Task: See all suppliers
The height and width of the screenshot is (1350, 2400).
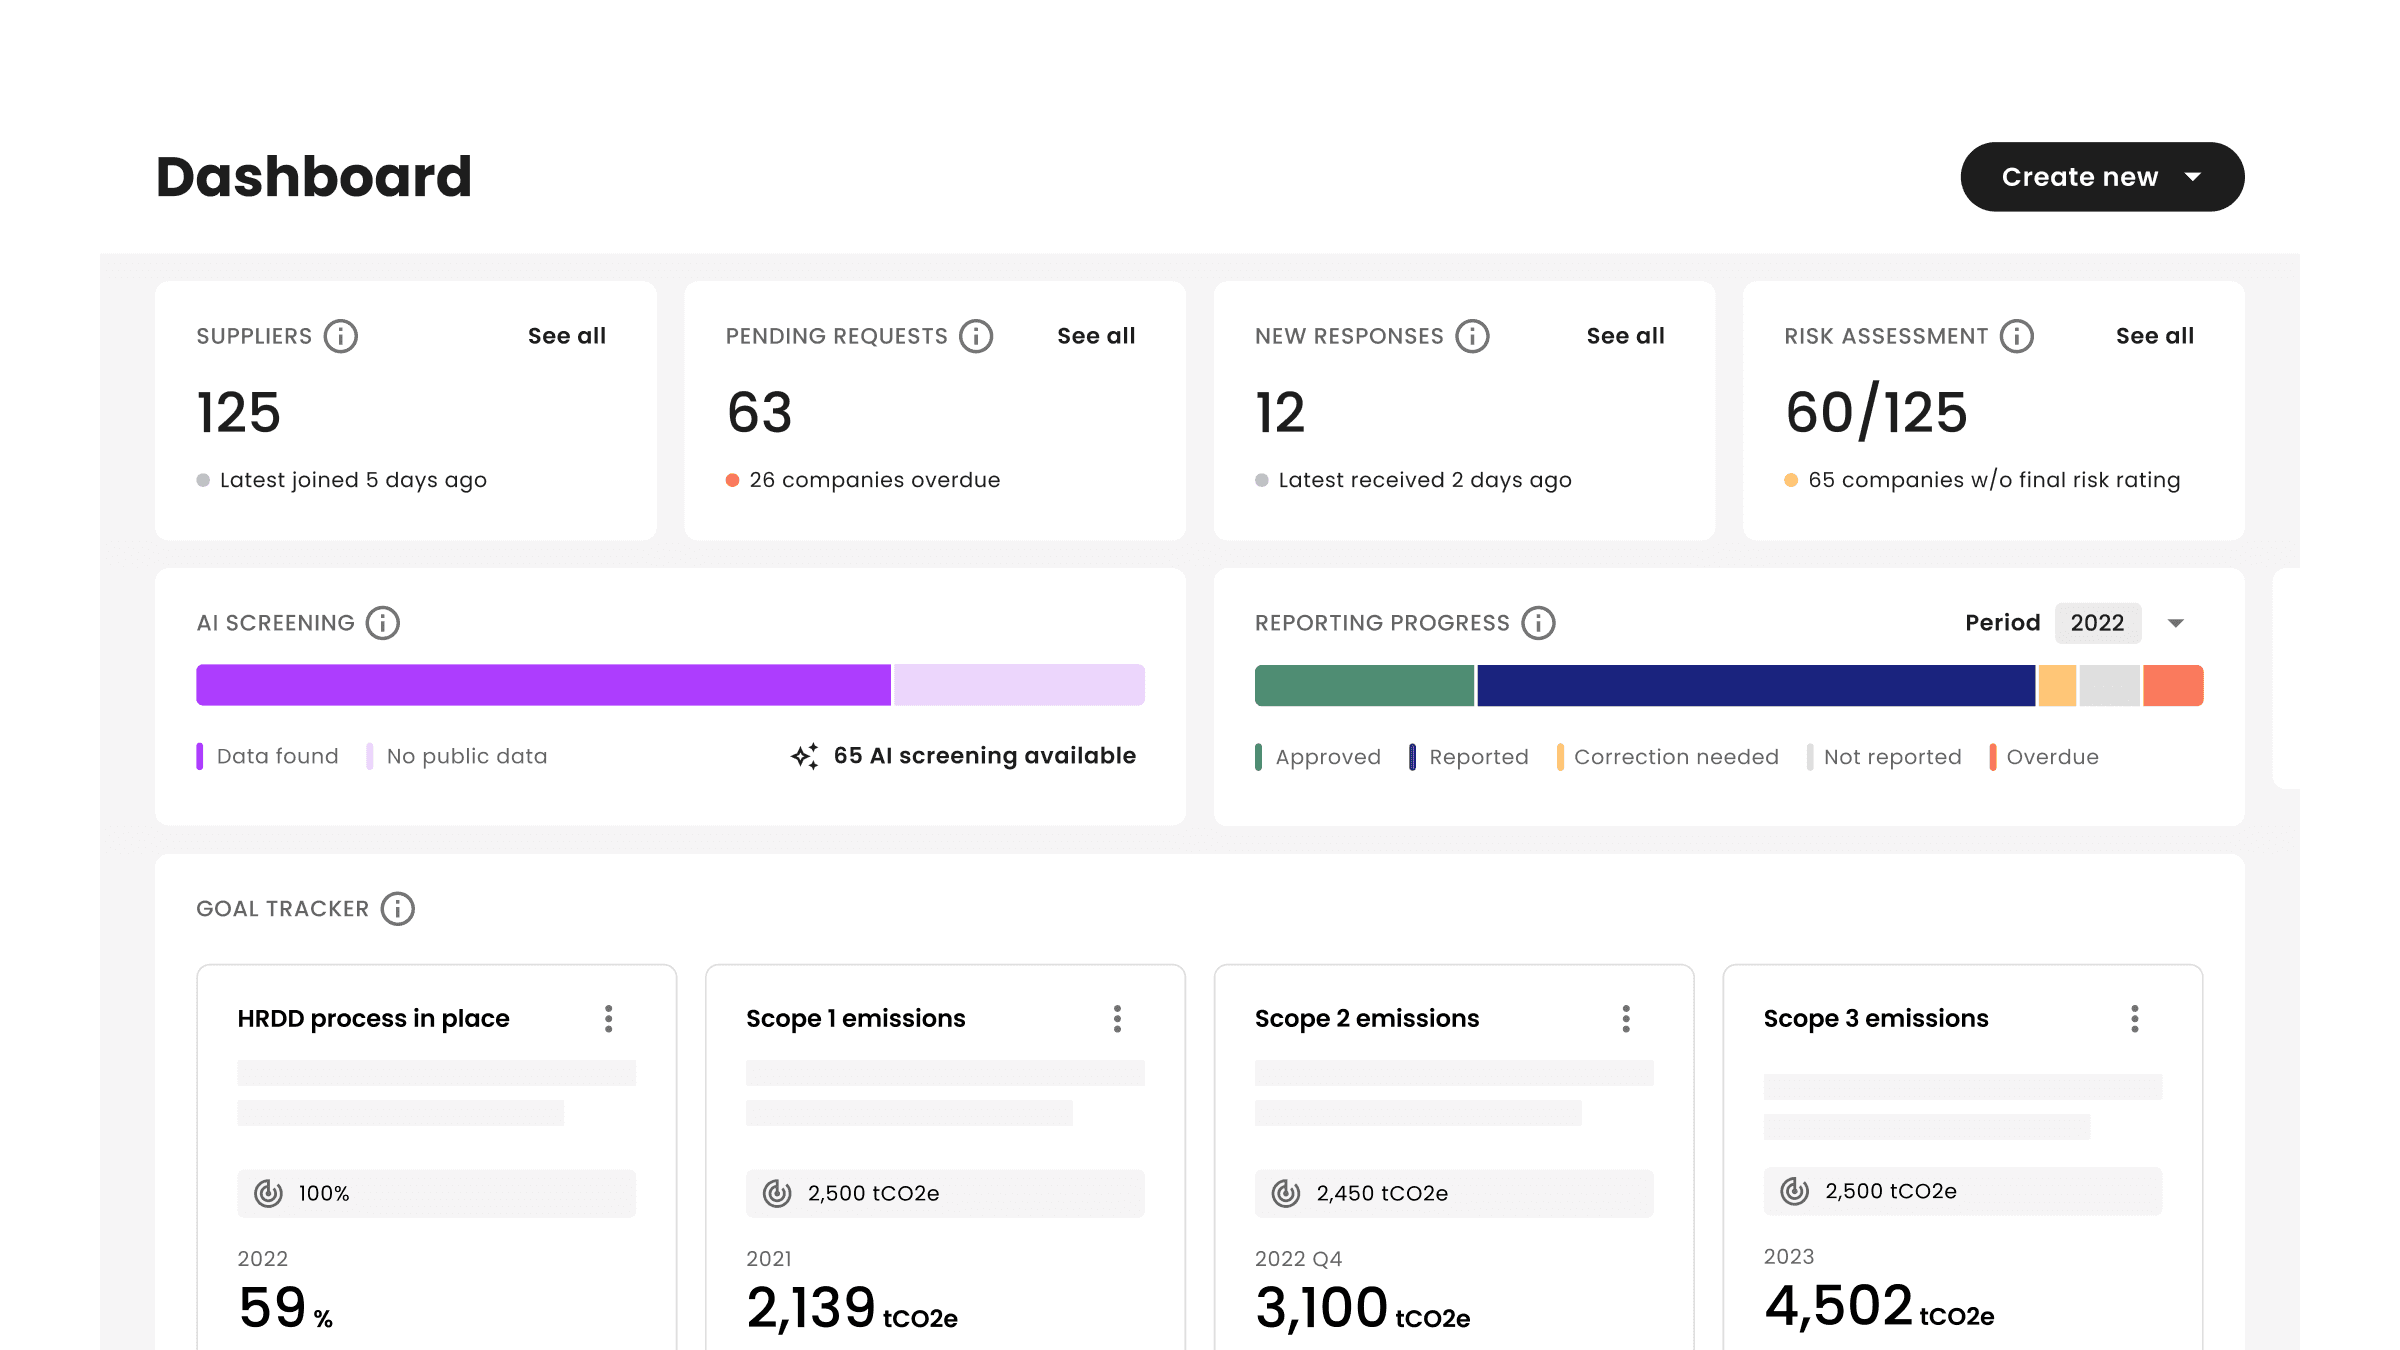Action: (567, 336)
